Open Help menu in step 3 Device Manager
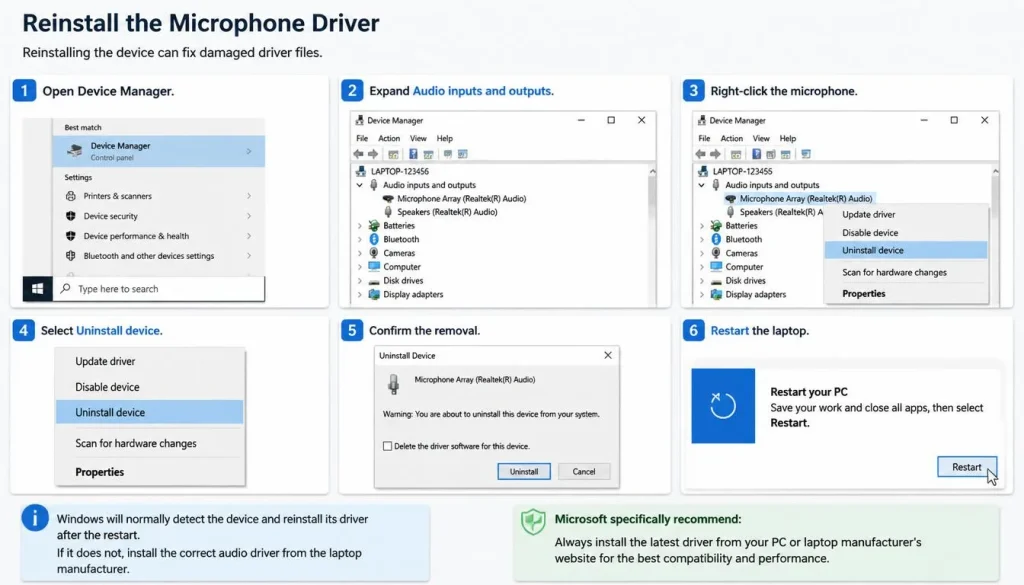This screenshot has width=1024, height=585. (x=788, y=138)
